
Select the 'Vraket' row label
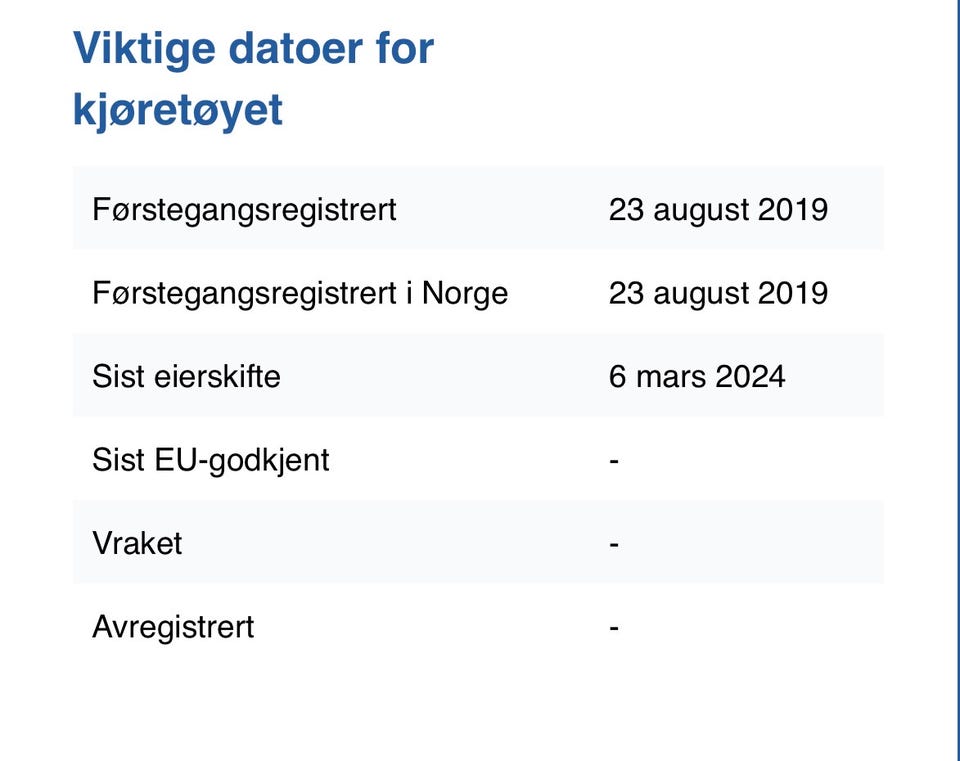(x=137, y=543)
